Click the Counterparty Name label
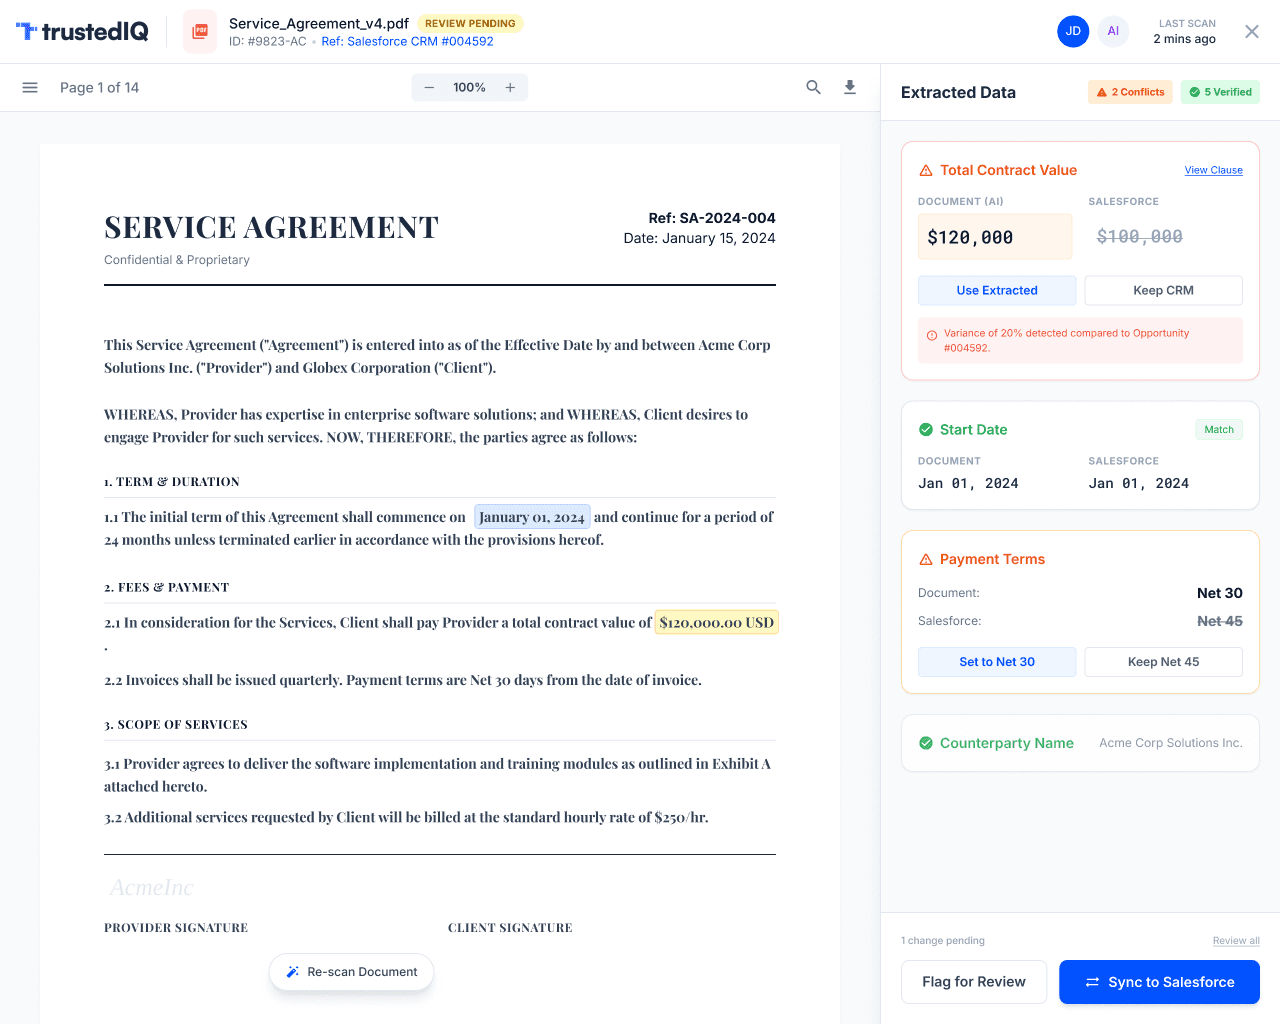 click(x=1007, y=743)
